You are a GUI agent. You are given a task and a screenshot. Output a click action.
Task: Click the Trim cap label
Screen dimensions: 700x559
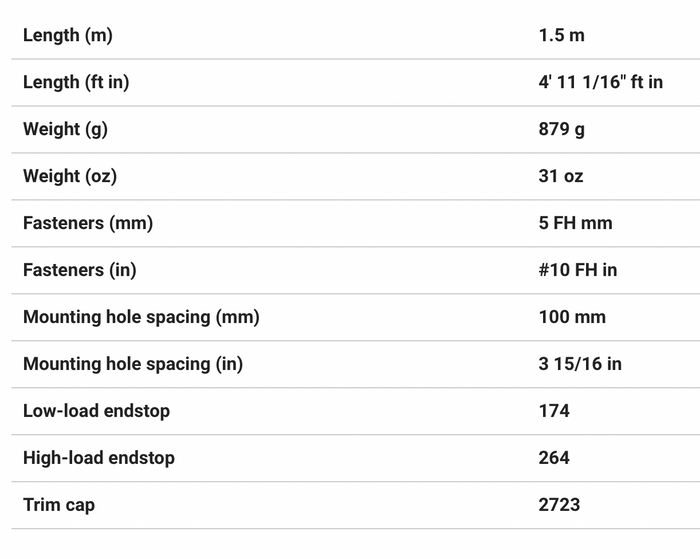point(59,505)
